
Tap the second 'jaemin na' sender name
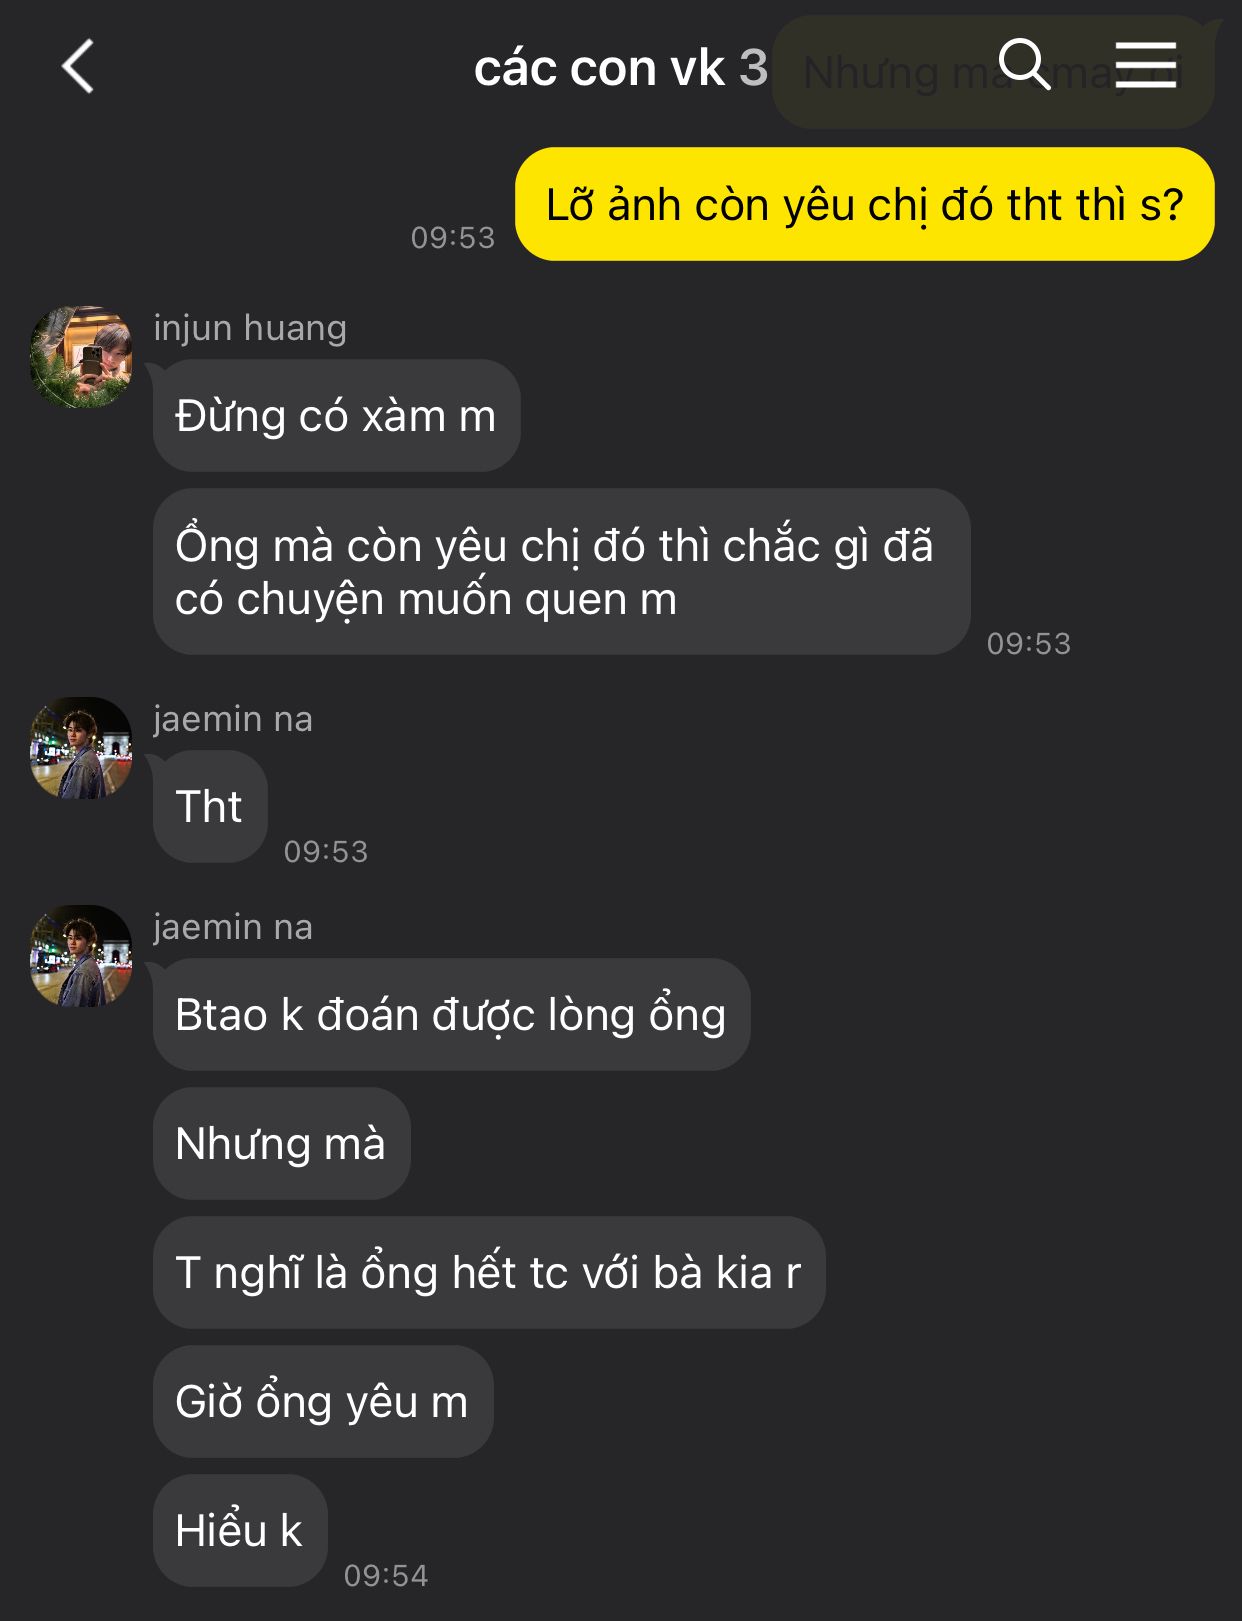click(x=233, y=927)
